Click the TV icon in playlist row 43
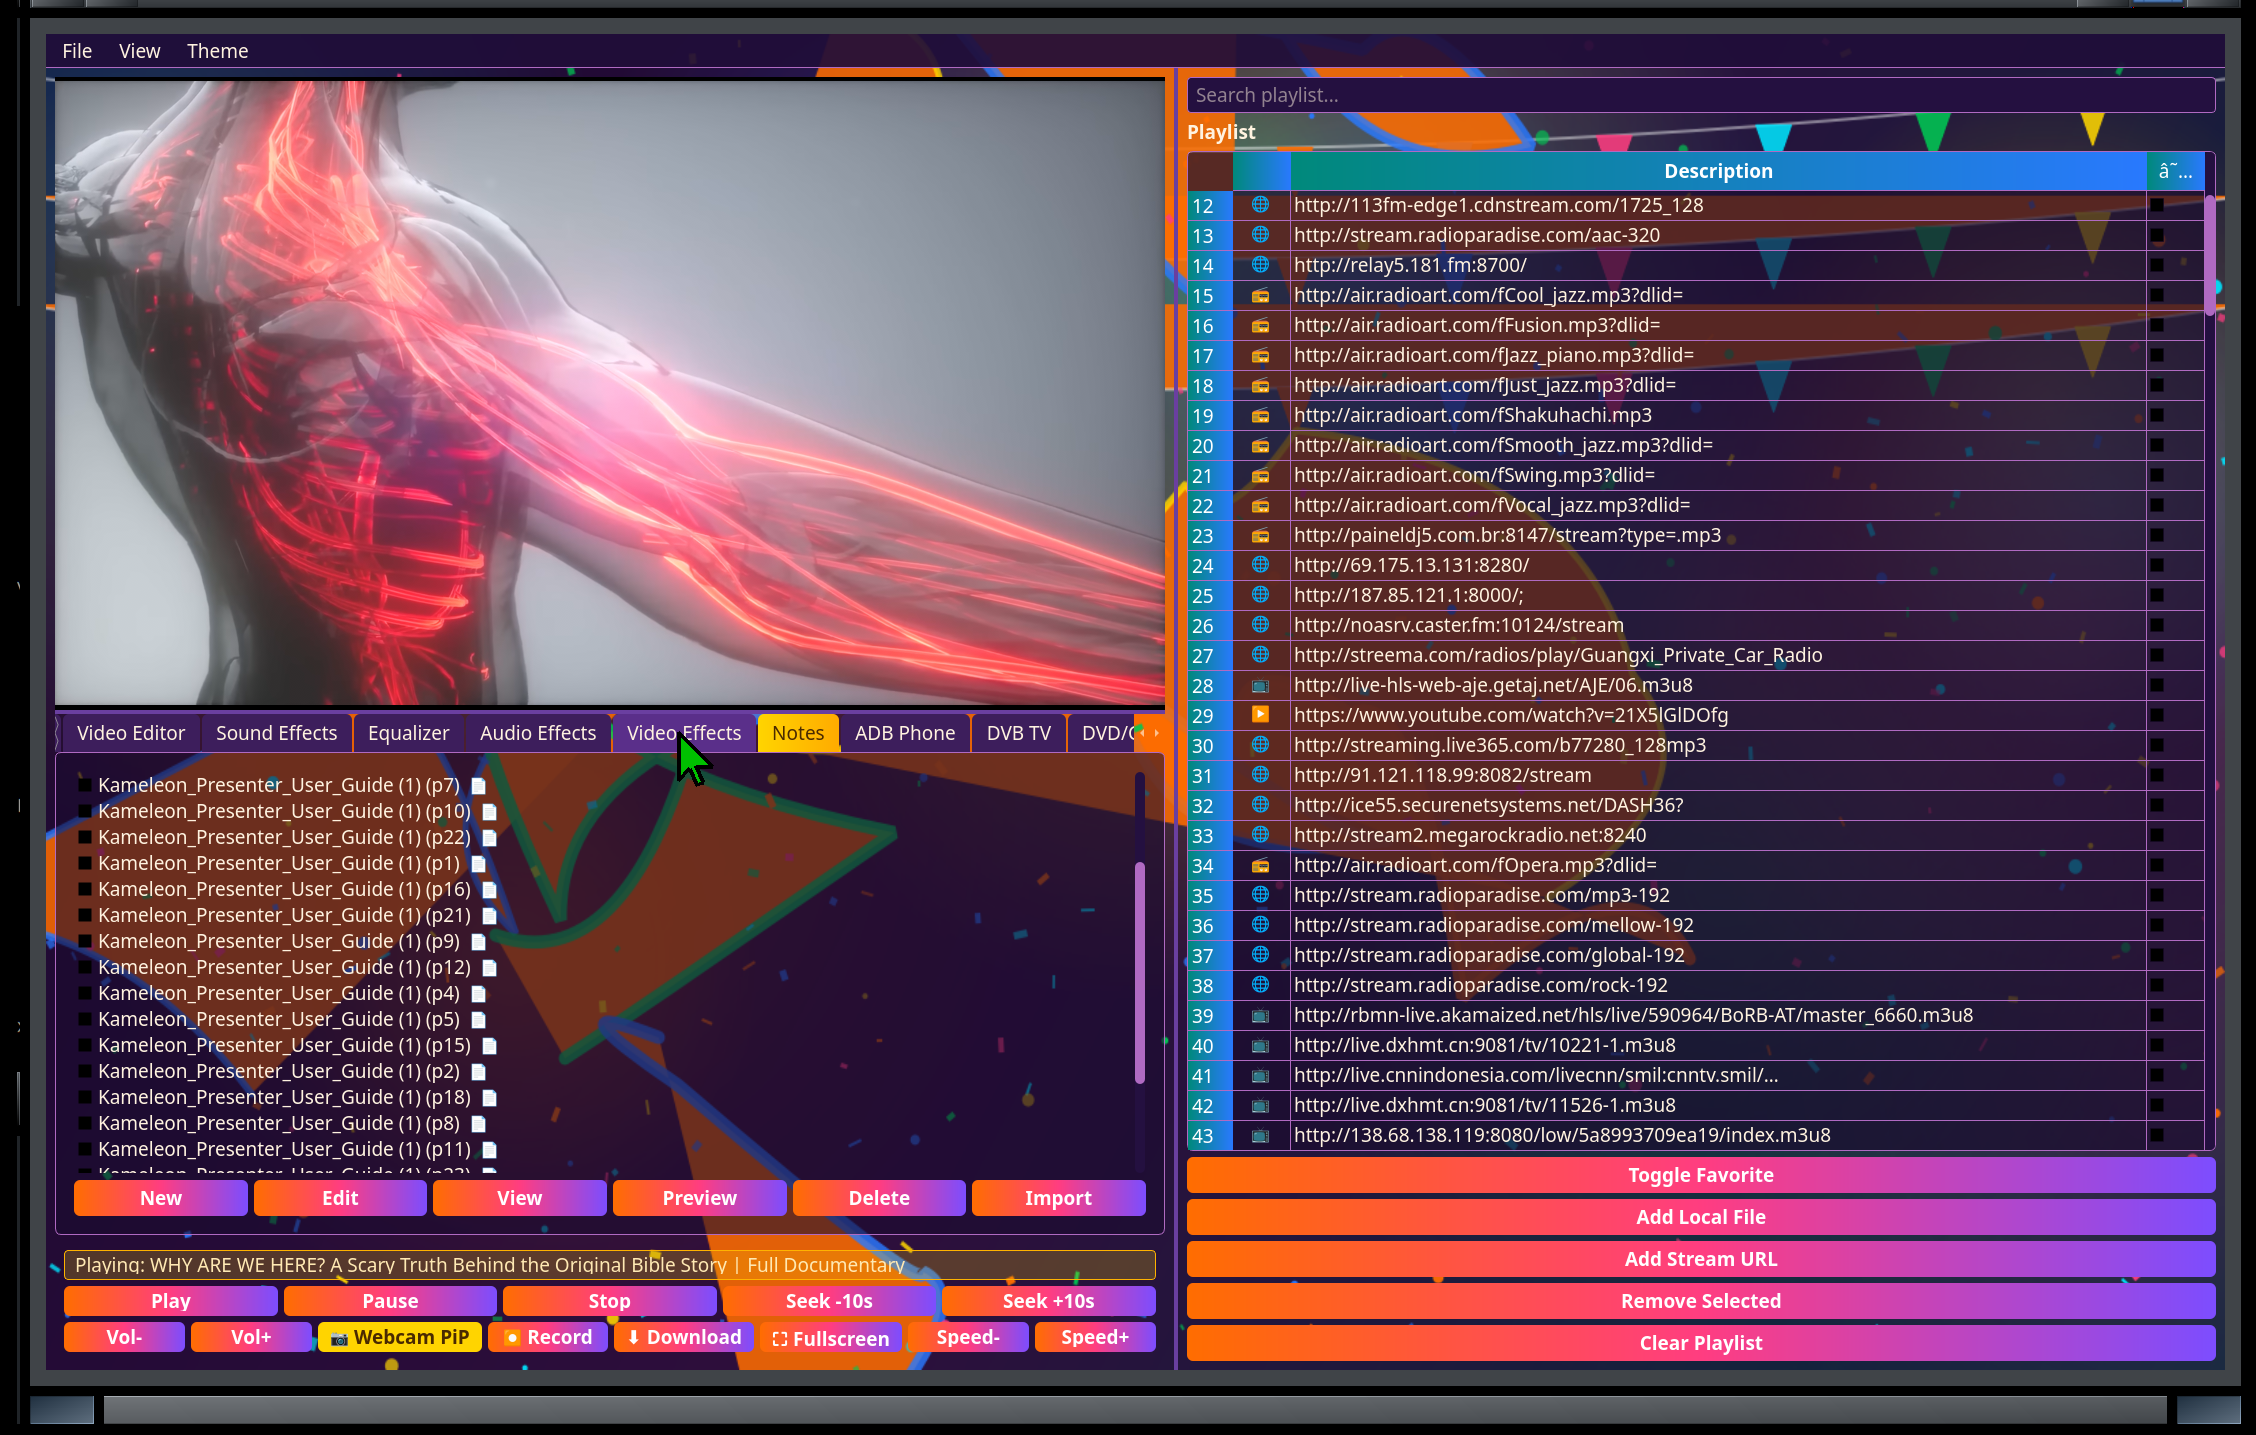 (x=1260, y=1135)
